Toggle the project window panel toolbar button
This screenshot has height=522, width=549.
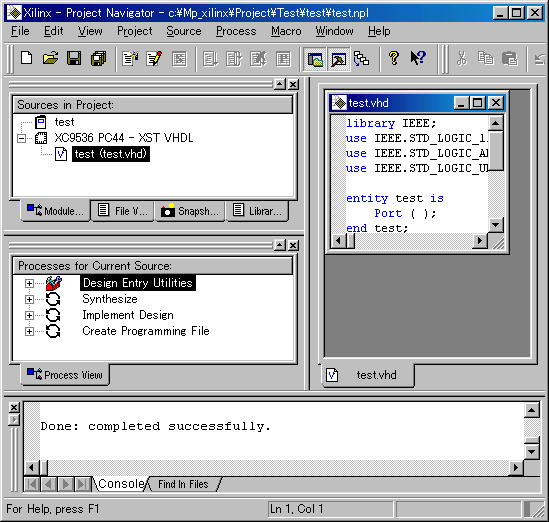[315, 59]
